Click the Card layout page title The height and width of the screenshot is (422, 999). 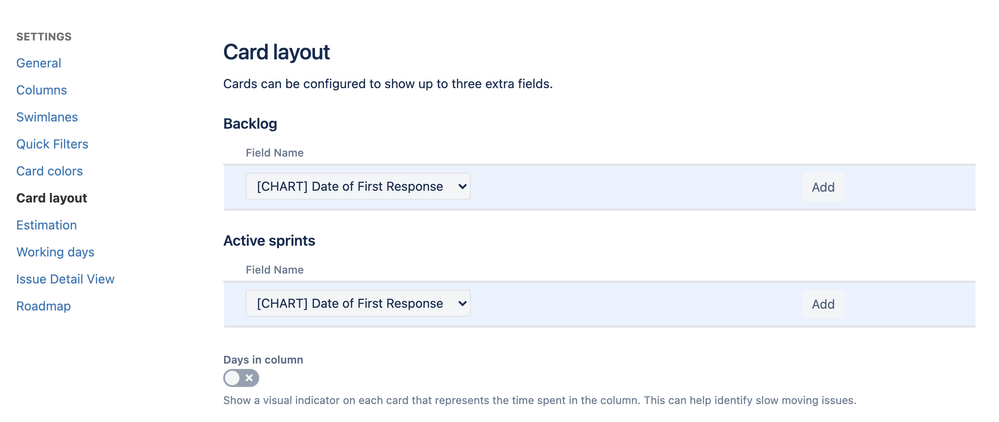[276, 52]
